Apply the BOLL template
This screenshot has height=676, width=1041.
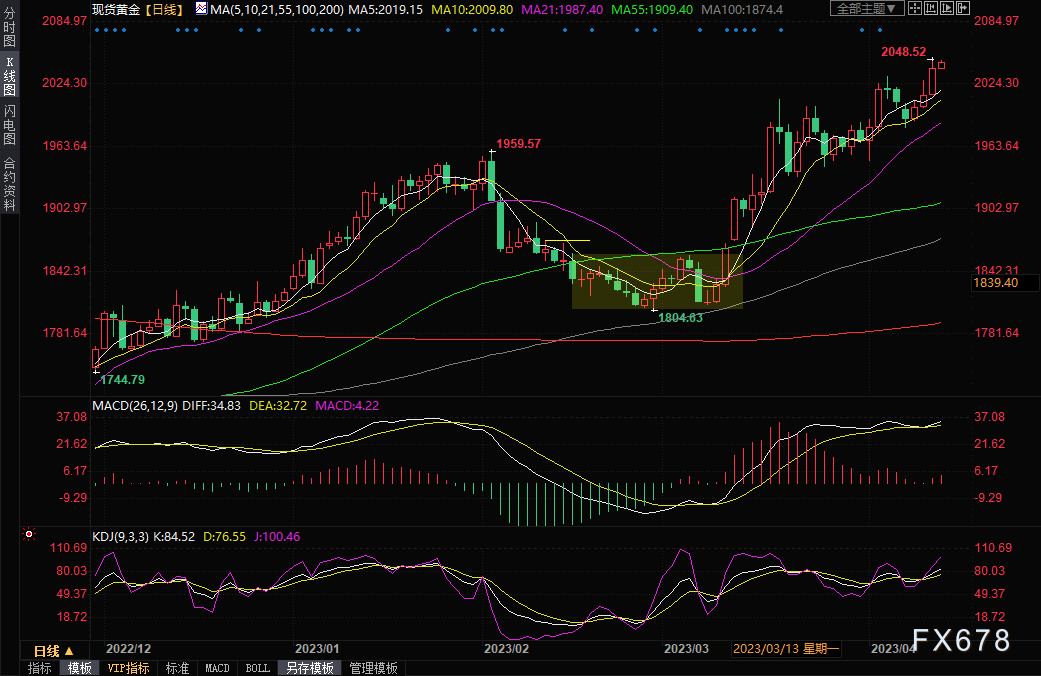pos(257,668)
